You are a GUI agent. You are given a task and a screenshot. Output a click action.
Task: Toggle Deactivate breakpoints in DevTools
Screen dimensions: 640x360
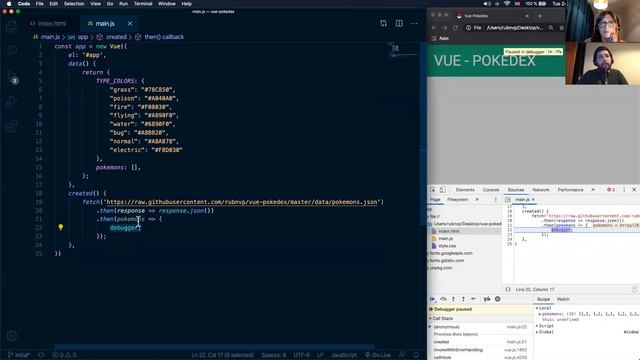487,299
